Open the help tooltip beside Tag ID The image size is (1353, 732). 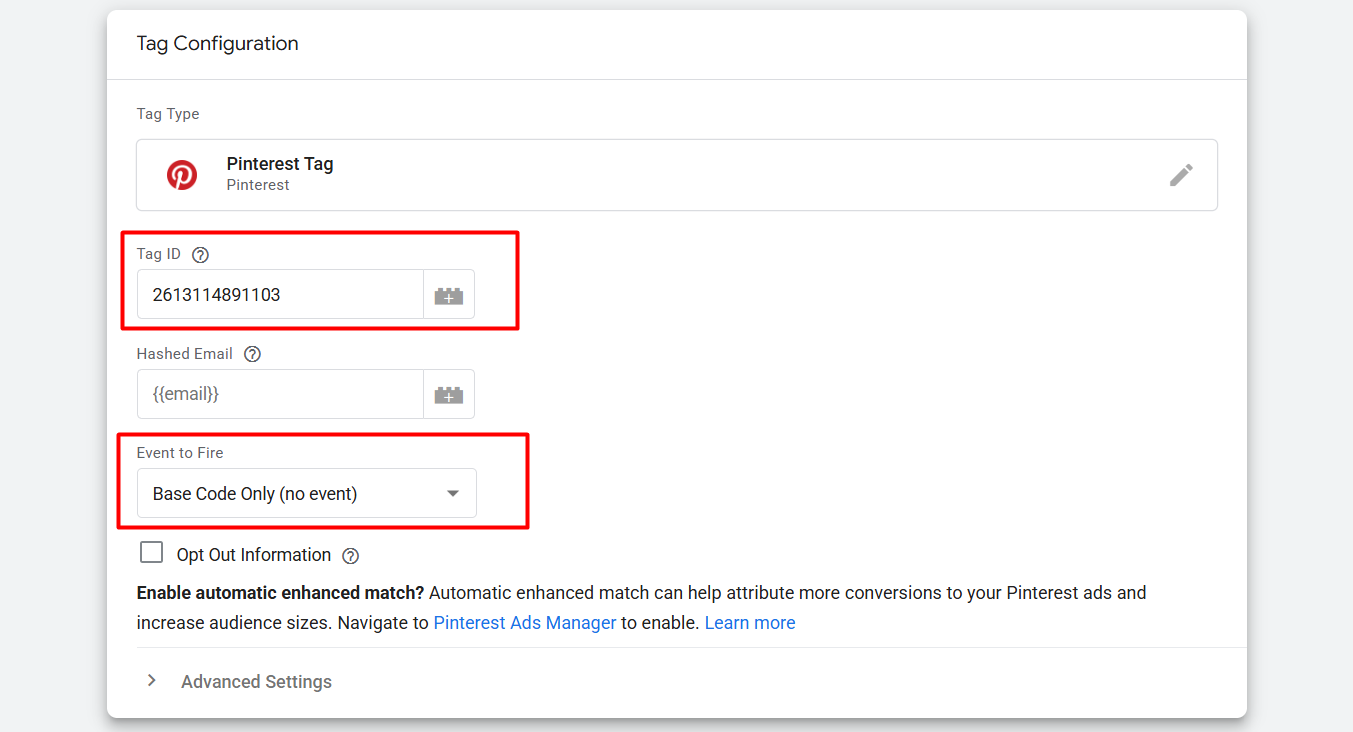click(x=200, y=255)
